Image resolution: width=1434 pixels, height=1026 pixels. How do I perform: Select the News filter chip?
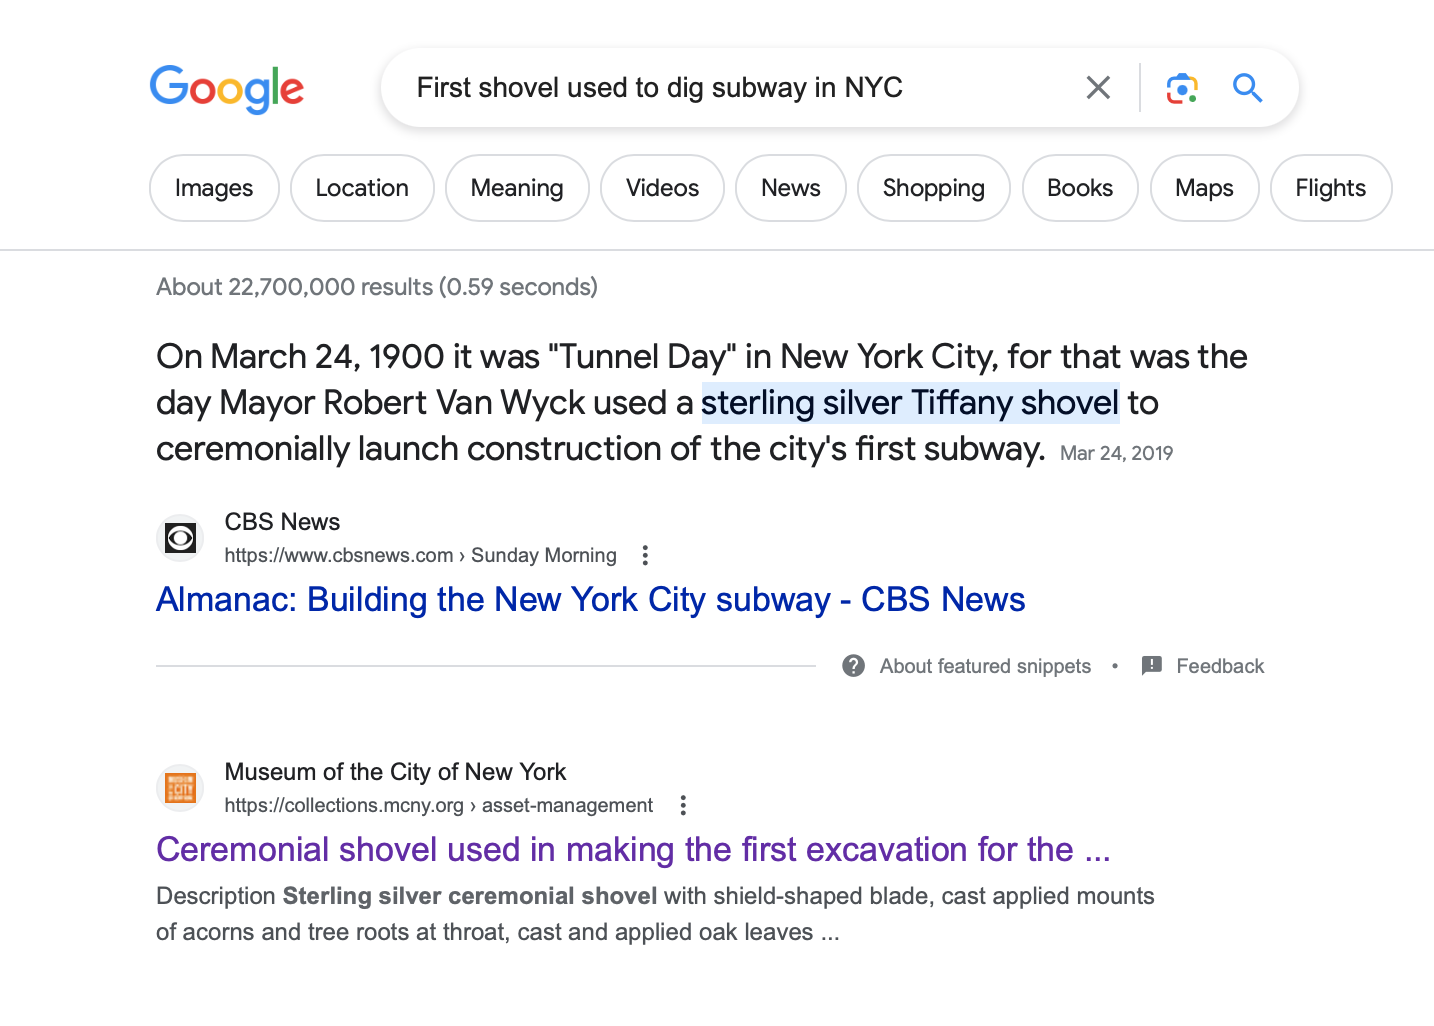(x=790, y=188)
